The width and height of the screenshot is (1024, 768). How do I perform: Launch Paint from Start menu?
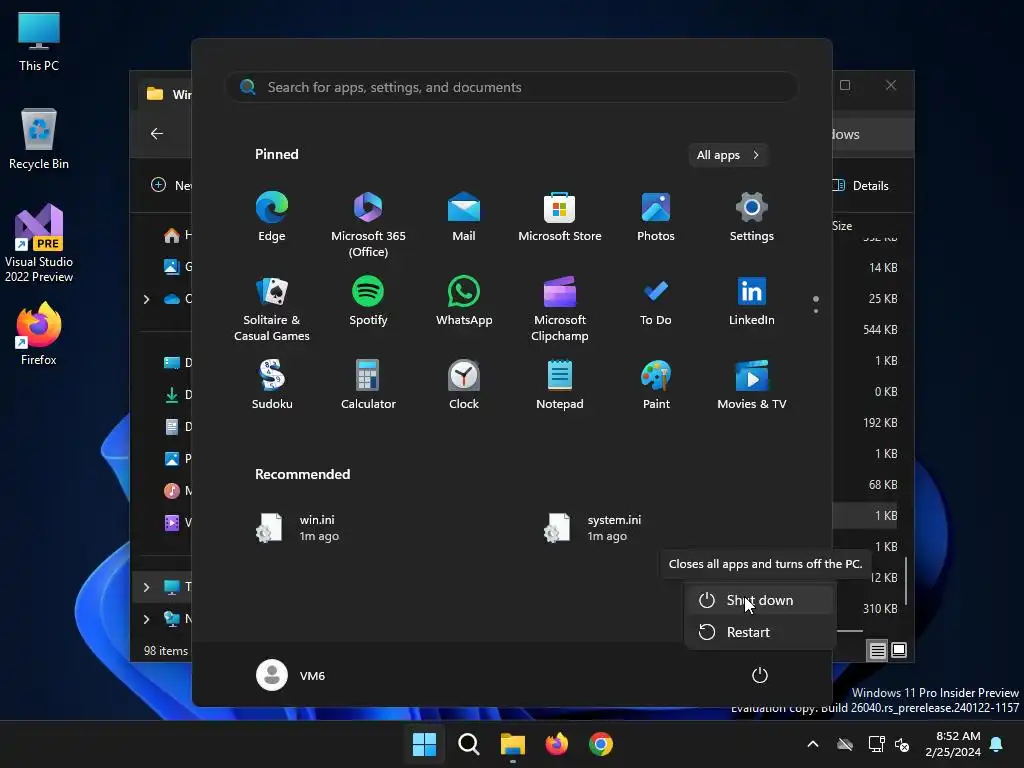coord(656,385)
